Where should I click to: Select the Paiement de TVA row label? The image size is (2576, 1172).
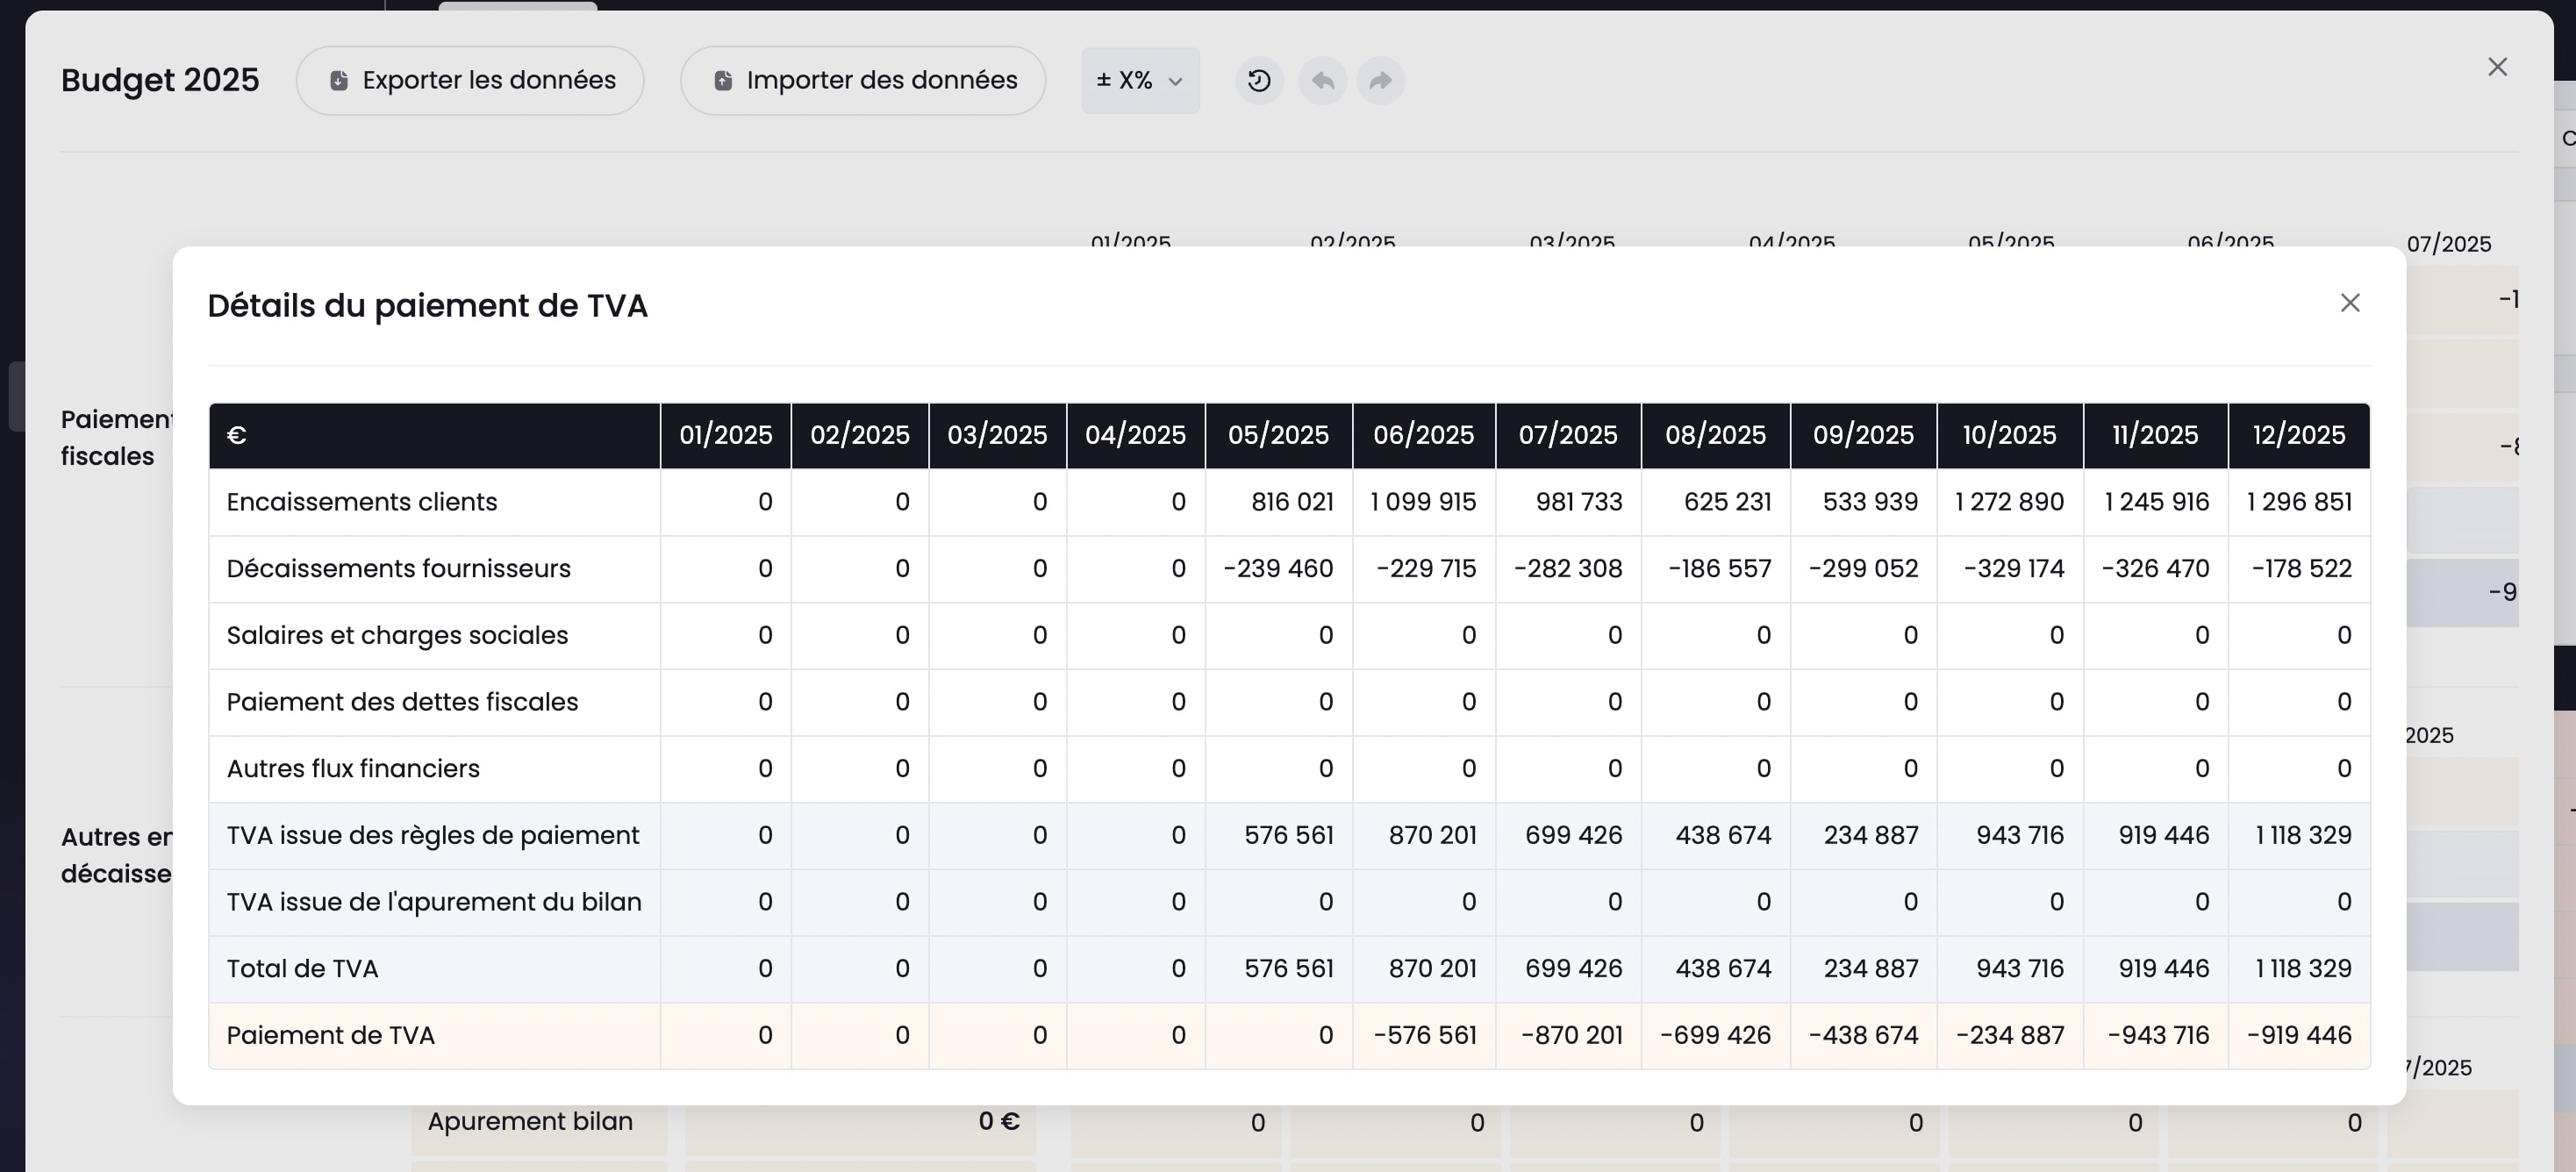click(330, 1035)
